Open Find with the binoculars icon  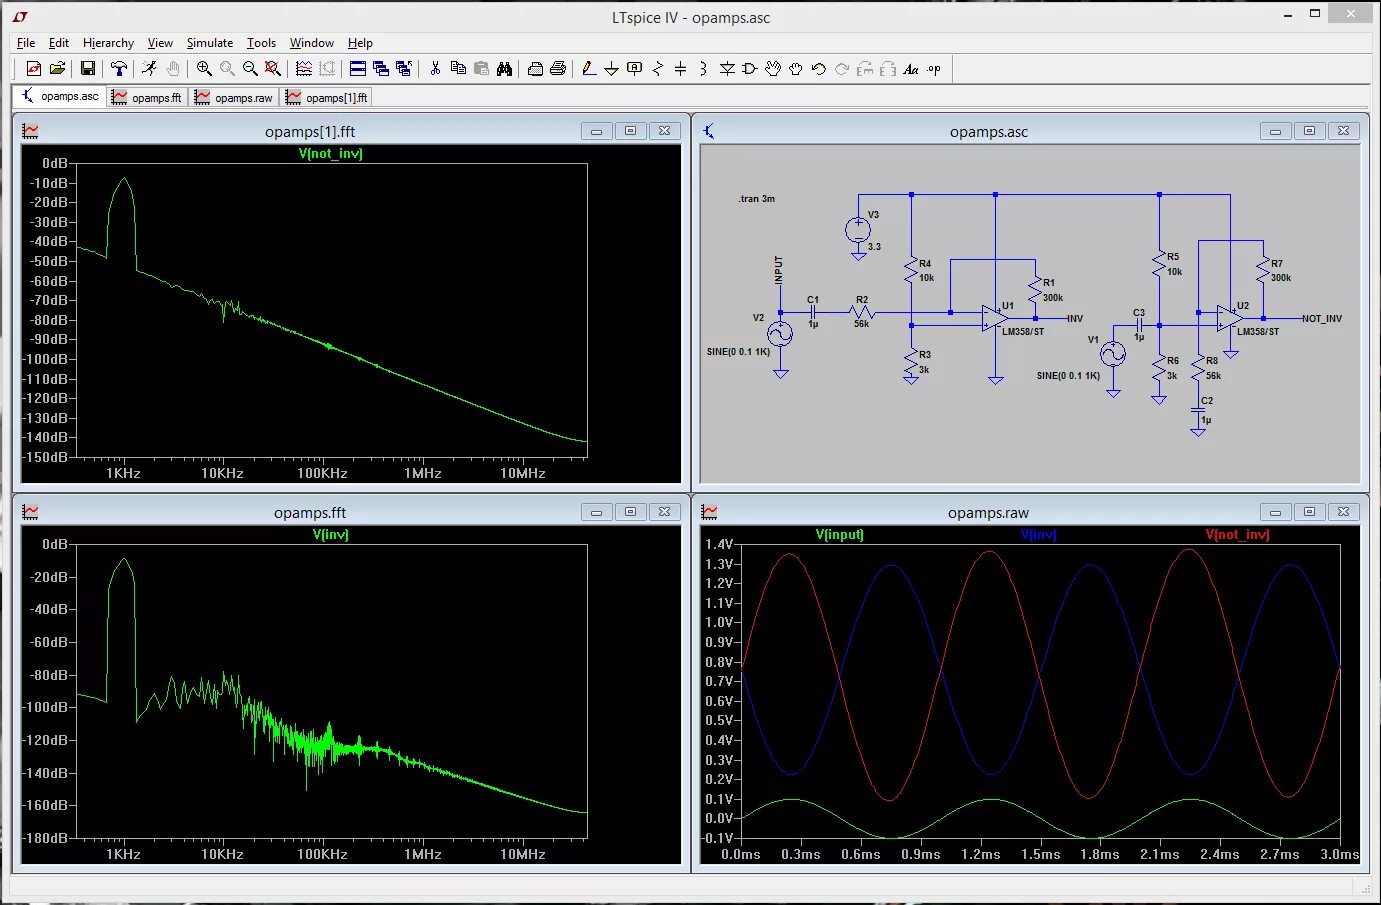(504, 69)
